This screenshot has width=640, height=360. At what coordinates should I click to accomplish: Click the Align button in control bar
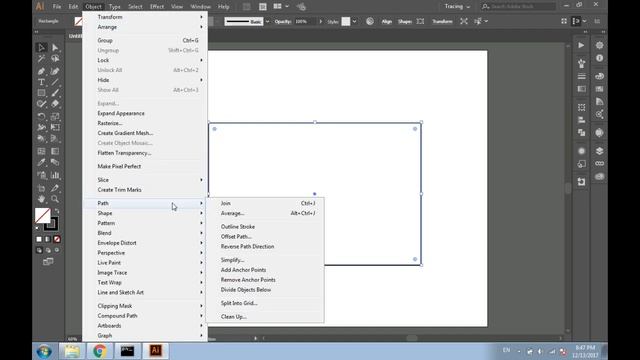click(387, 21)
